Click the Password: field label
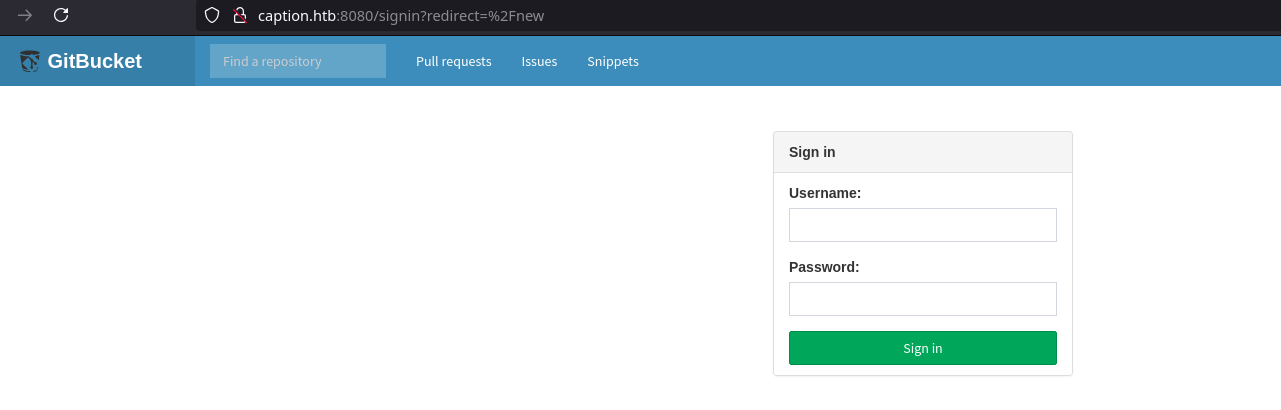Viewport: 1281px width, 410px height. 824,267
